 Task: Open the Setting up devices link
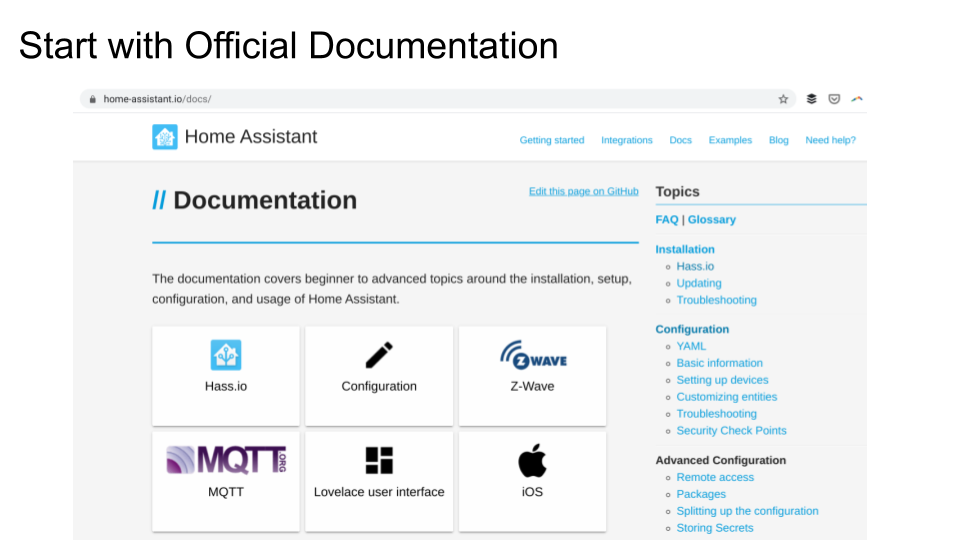722,380
